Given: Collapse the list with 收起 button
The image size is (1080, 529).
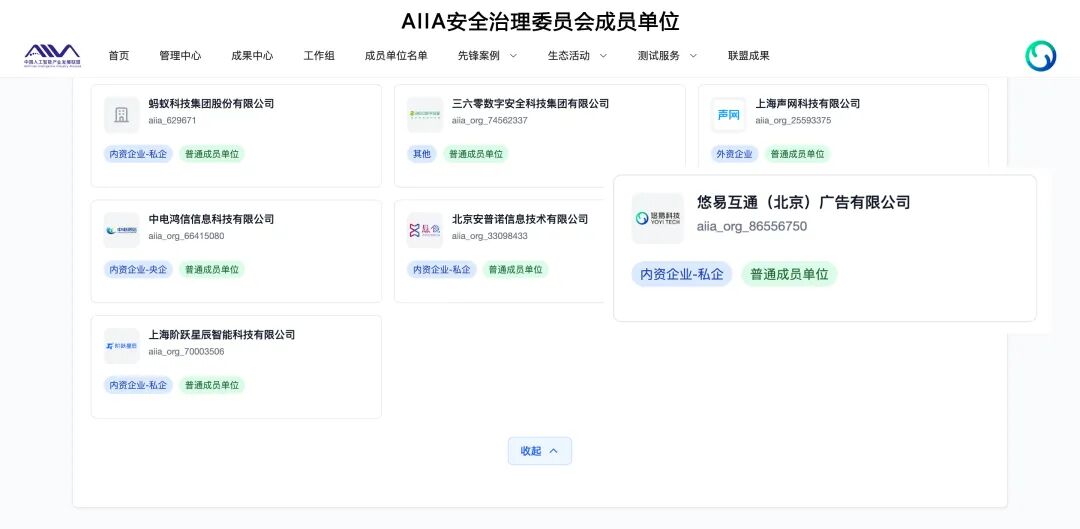Looking at the screenshot, I should point(540,451).
